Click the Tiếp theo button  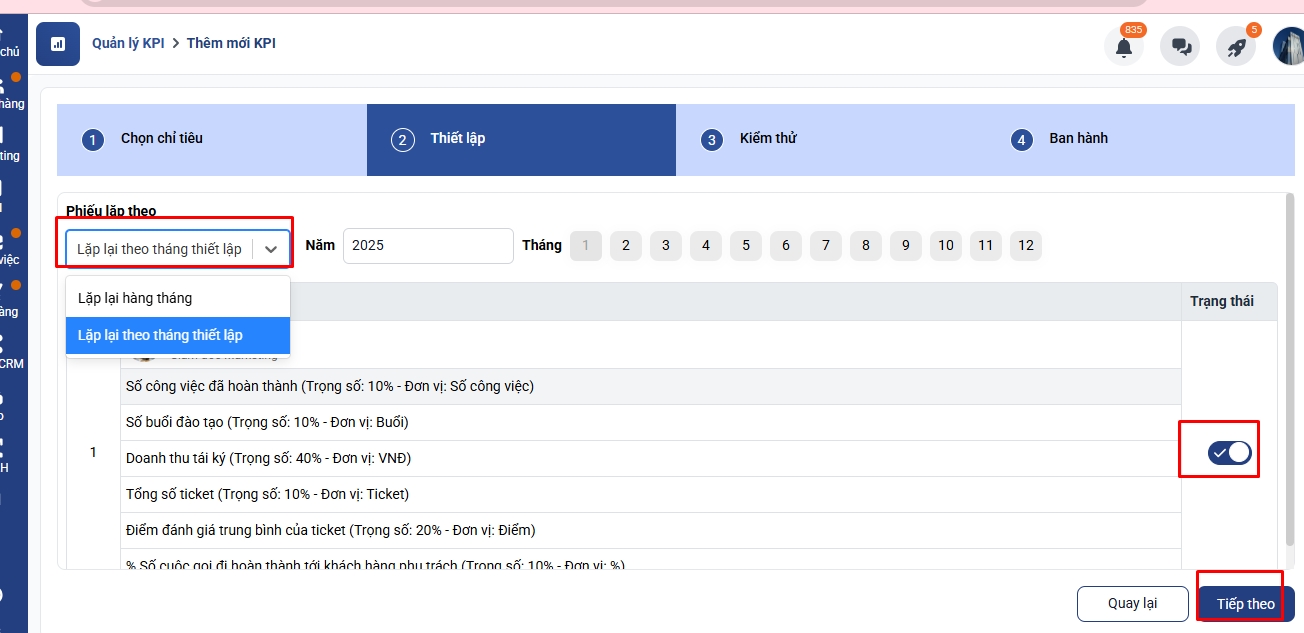point(1246,604)
